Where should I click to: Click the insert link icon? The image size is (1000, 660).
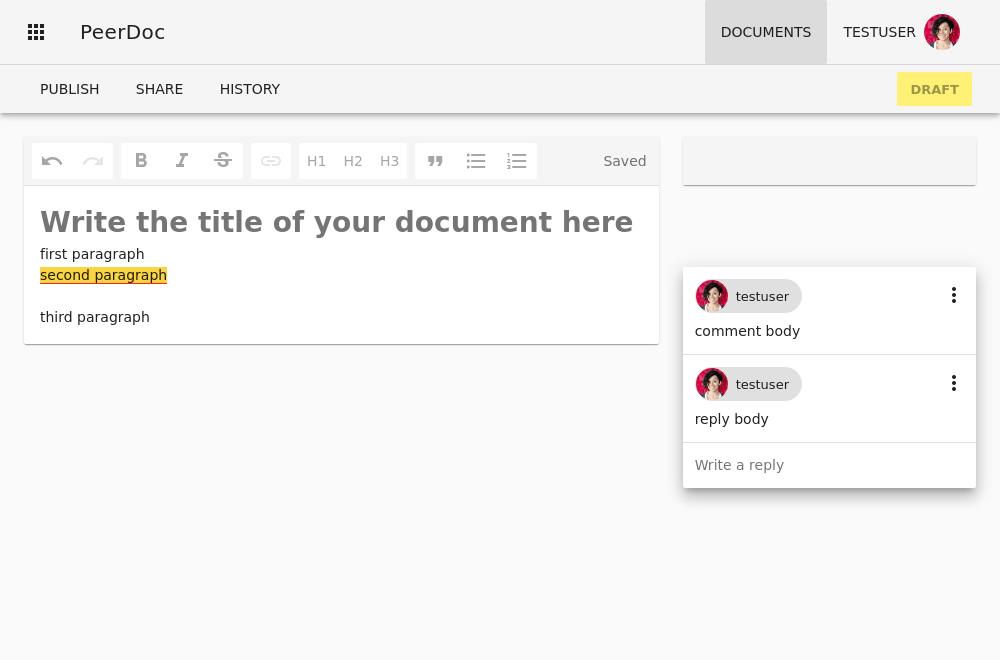coord(271,161)
